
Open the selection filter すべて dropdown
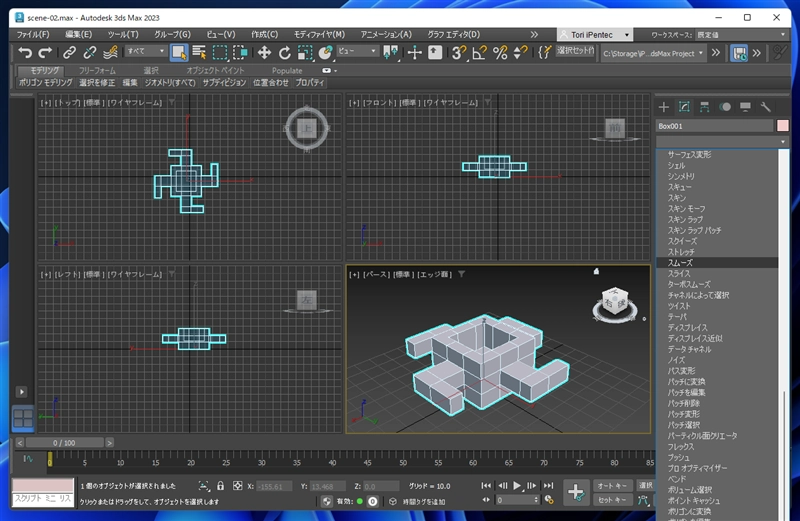click(146, 51)
